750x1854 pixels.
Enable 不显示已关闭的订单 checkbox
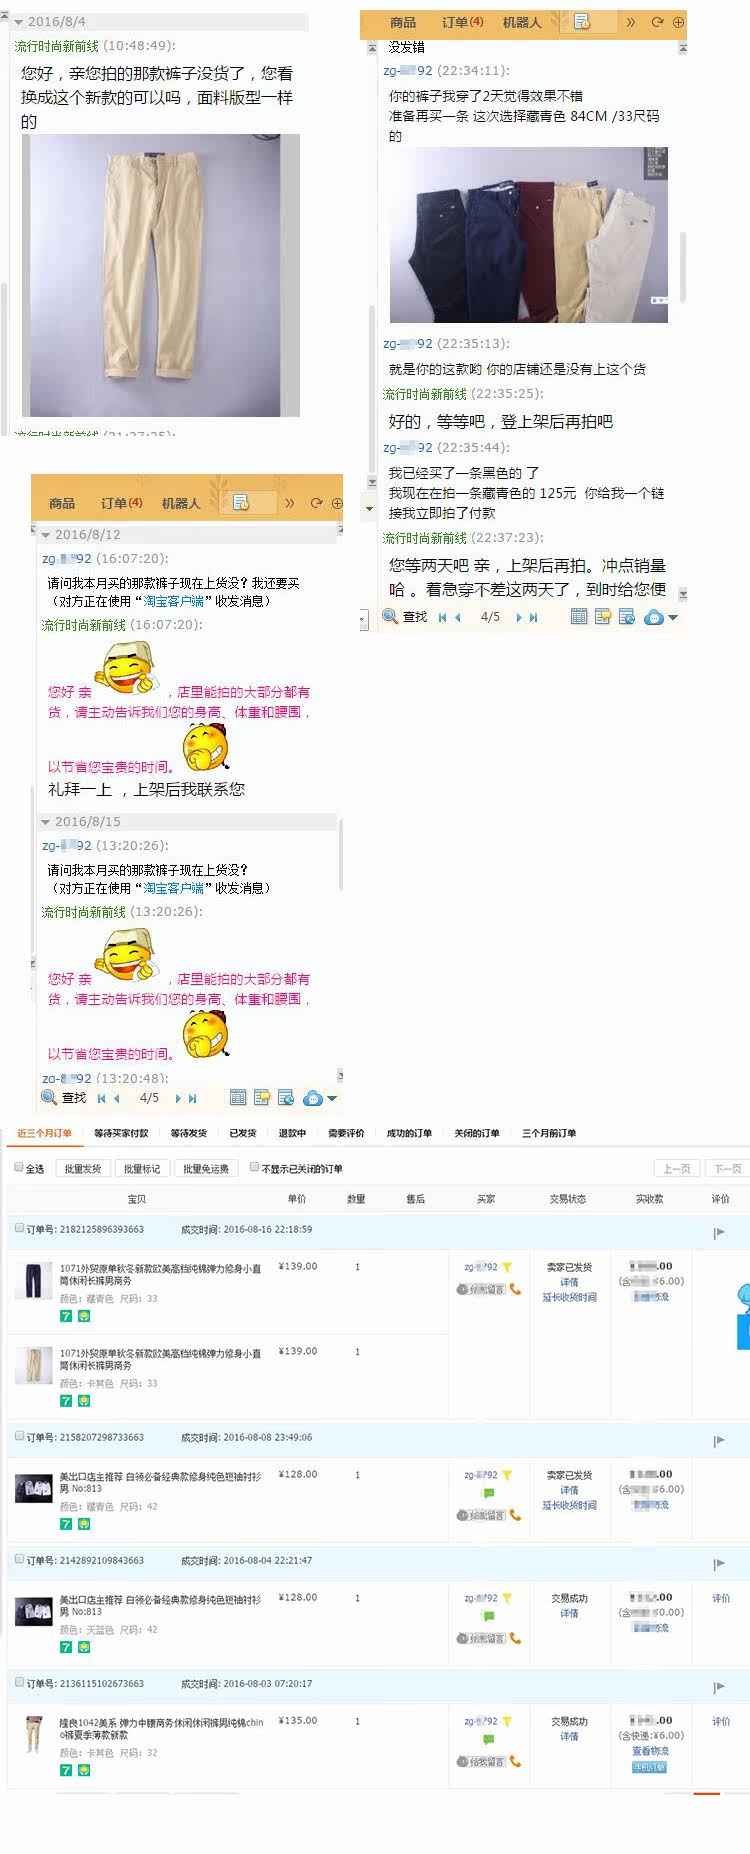[254, 1167]
